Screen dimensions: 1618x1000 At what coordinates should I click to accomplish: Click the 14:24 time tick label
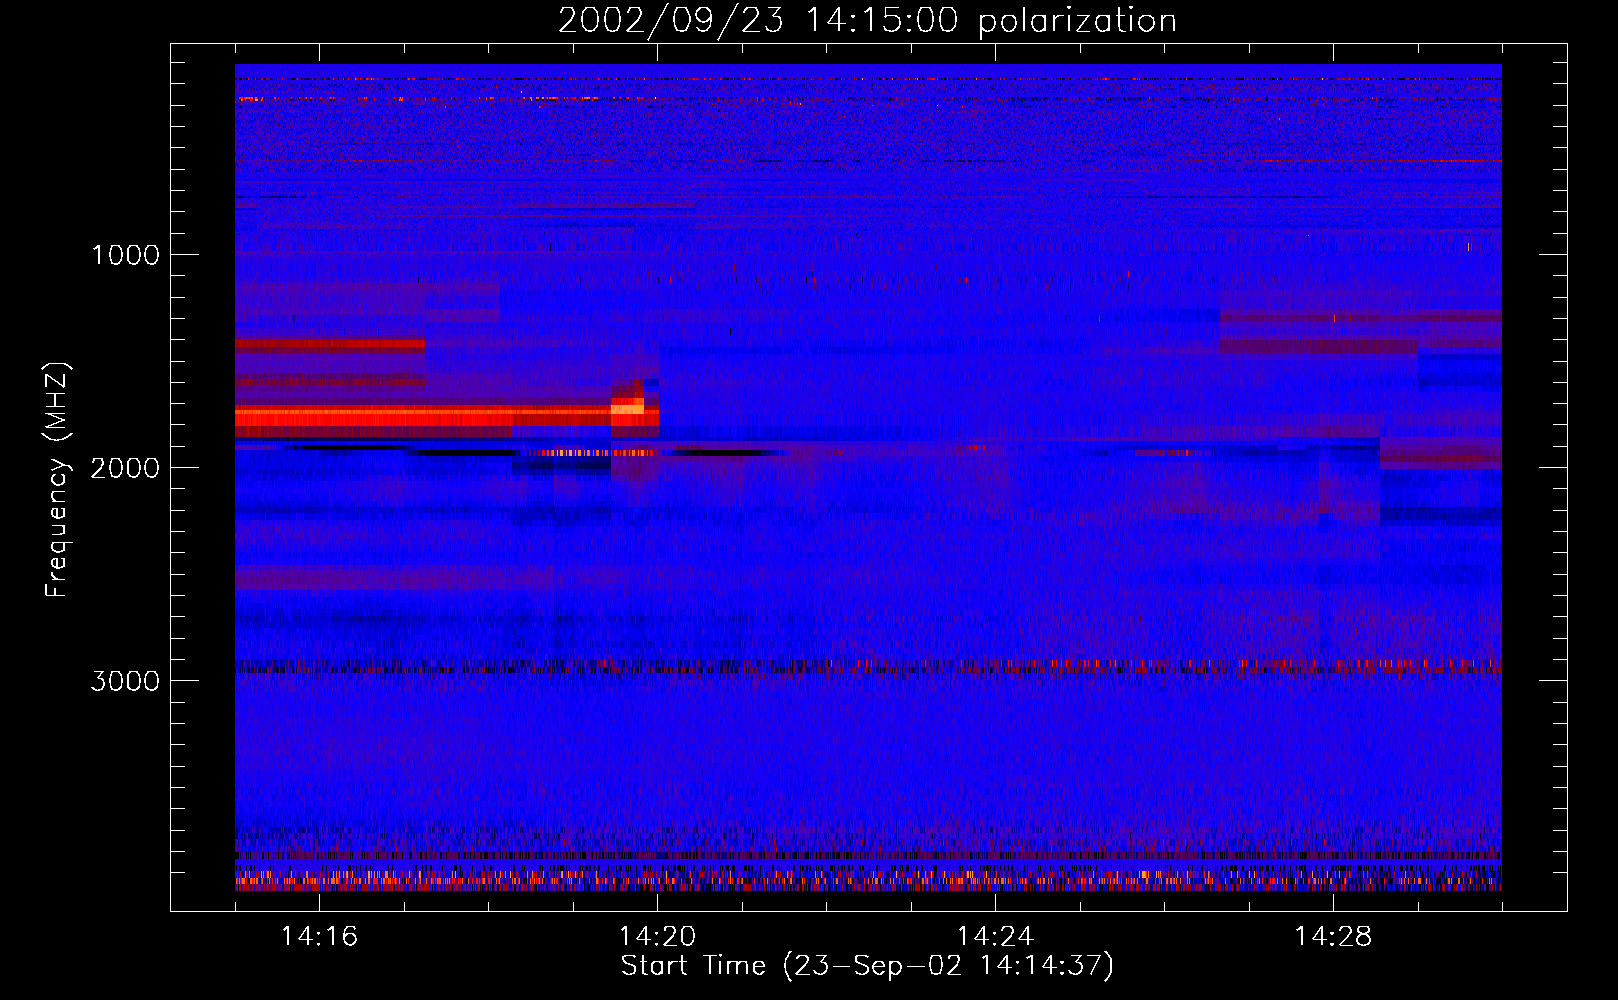point(995,936)
